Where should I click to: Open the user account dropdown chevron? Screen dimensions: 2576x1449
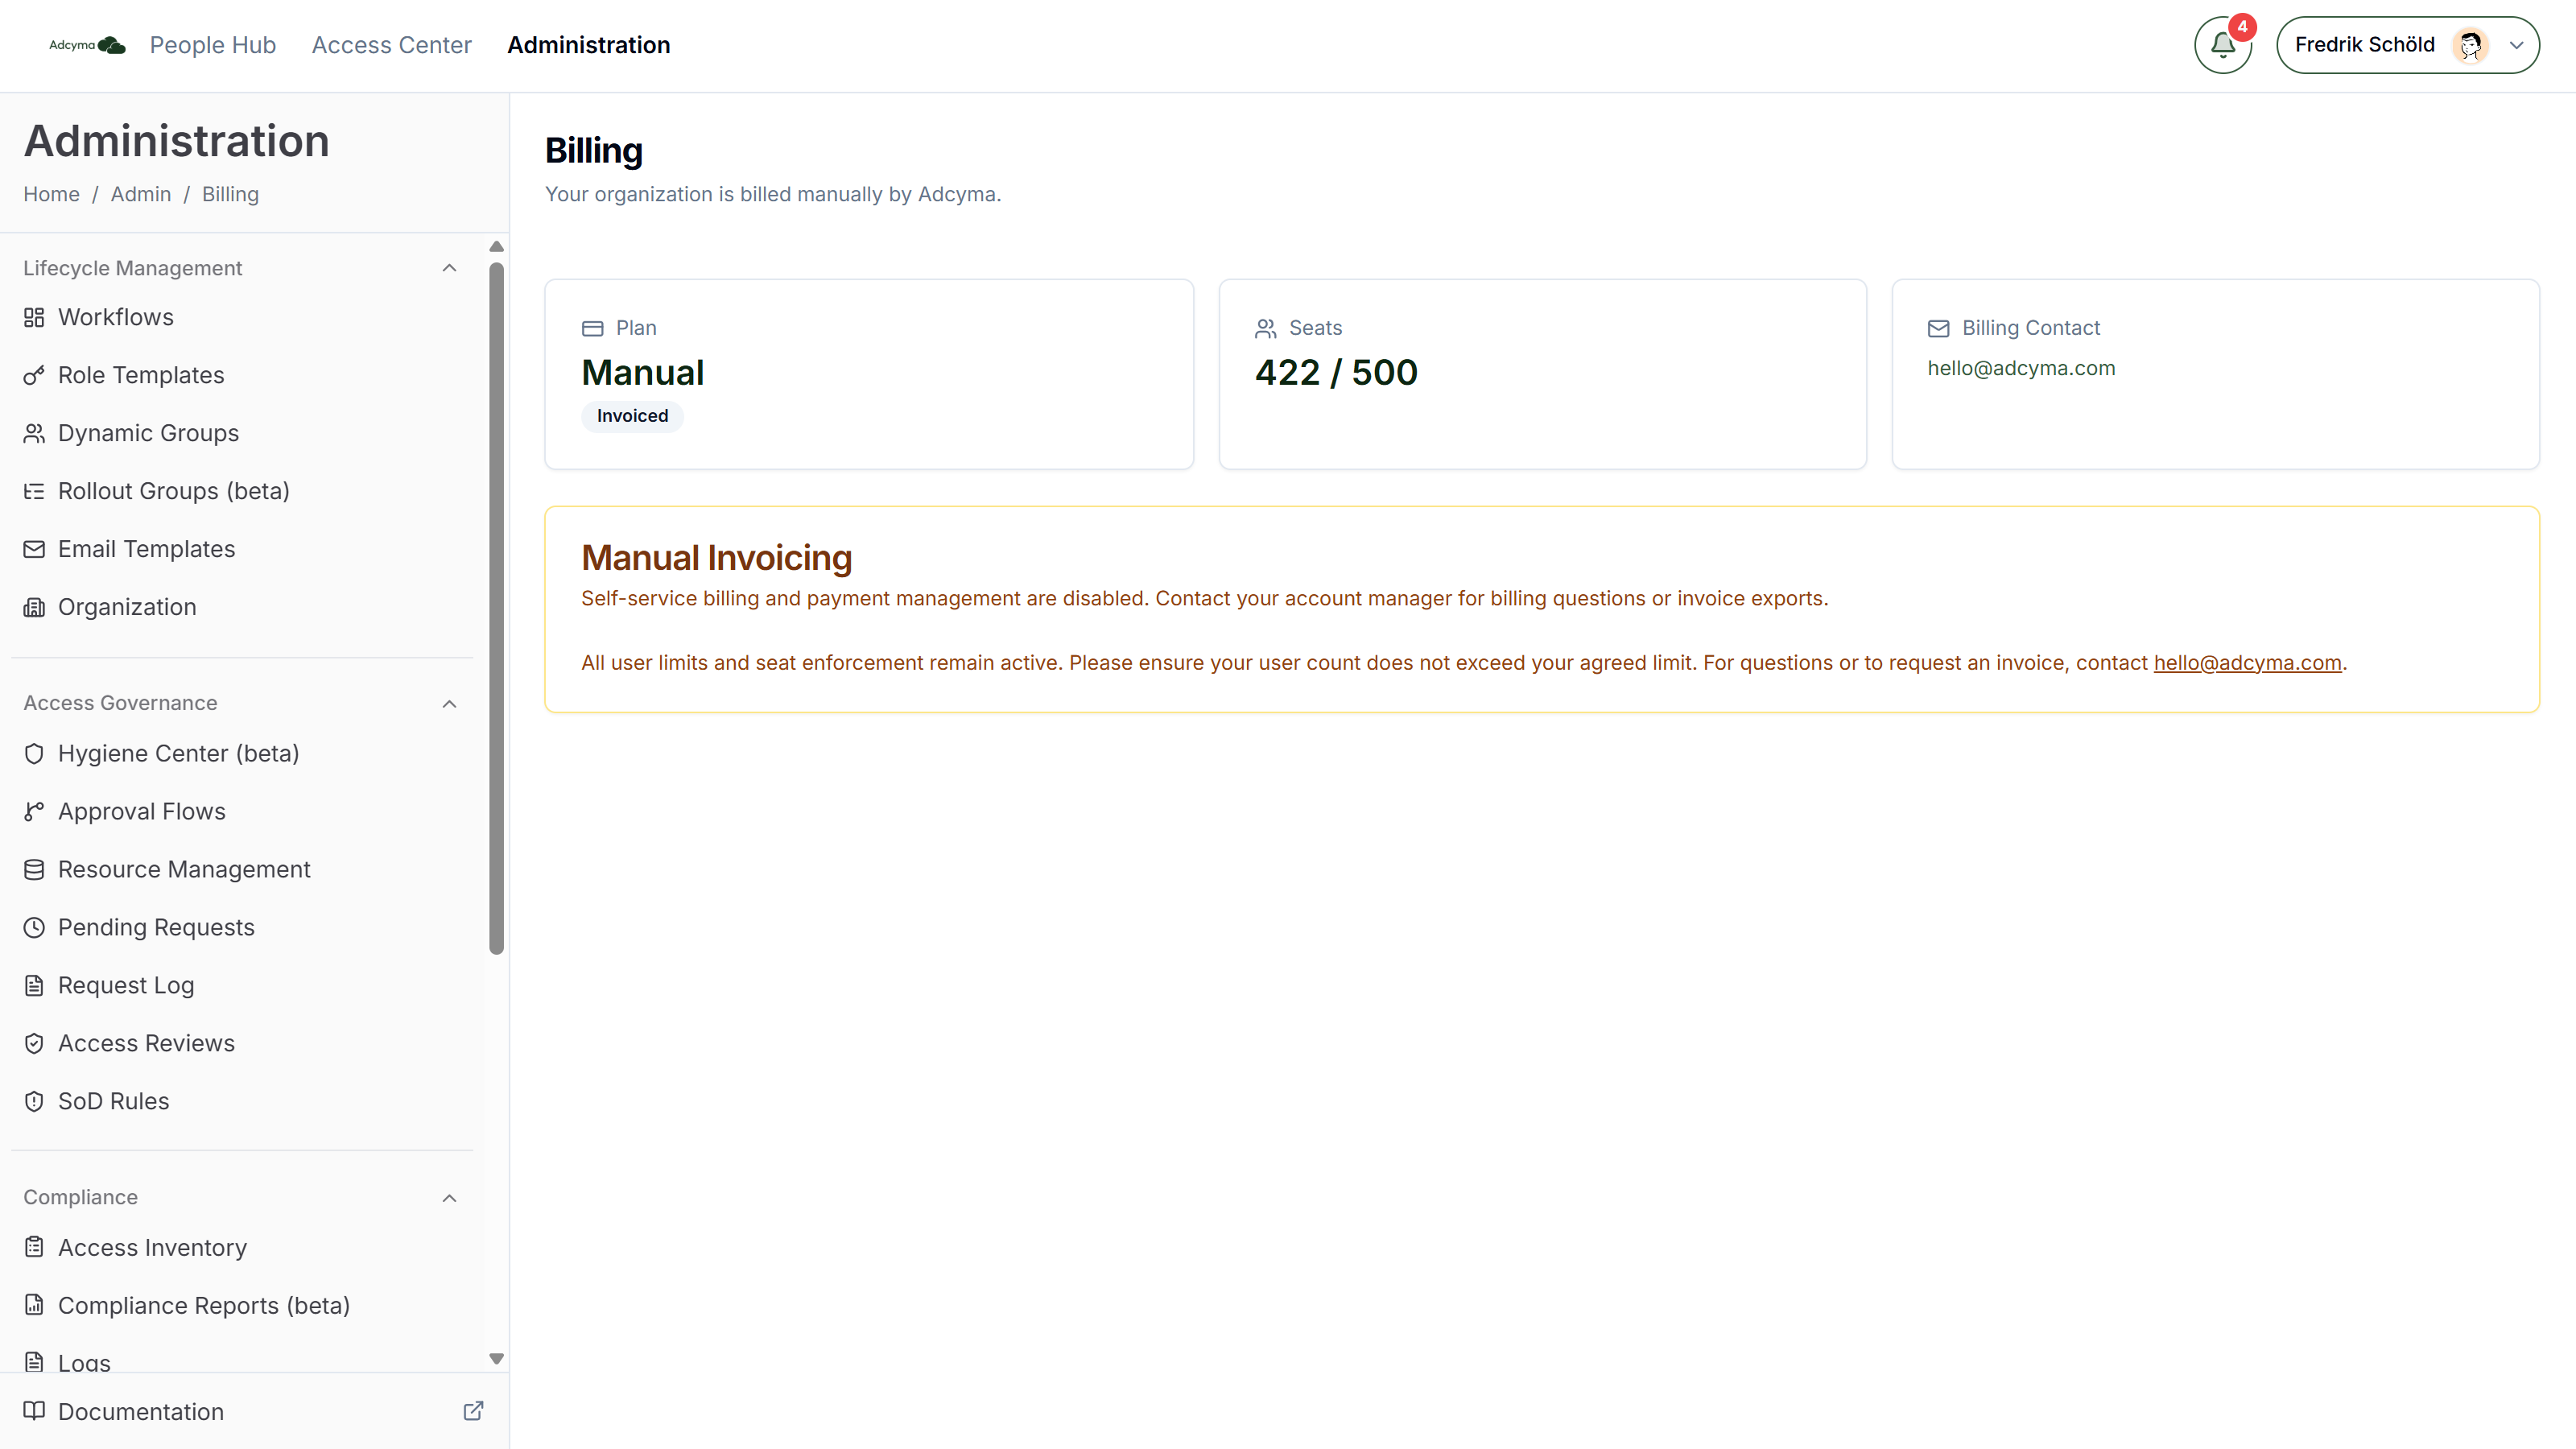tap(2516, 45)
